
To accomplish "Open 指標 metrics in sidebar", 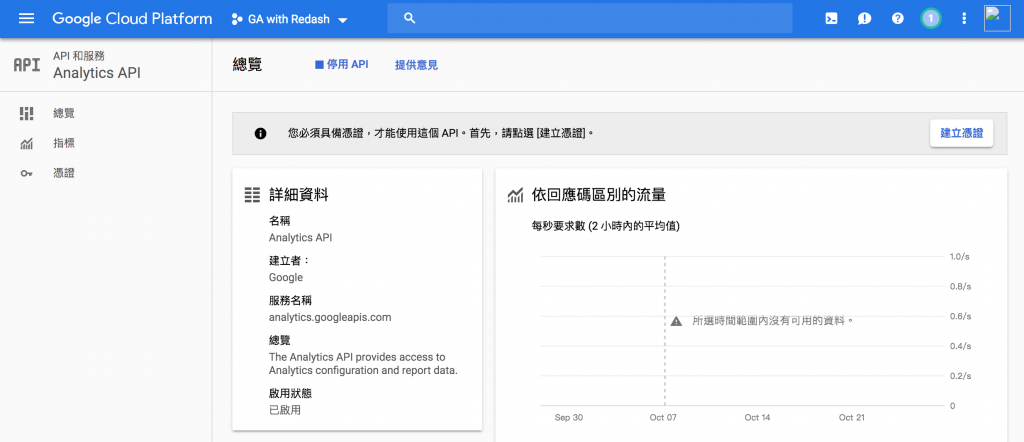I will [64, 144].
